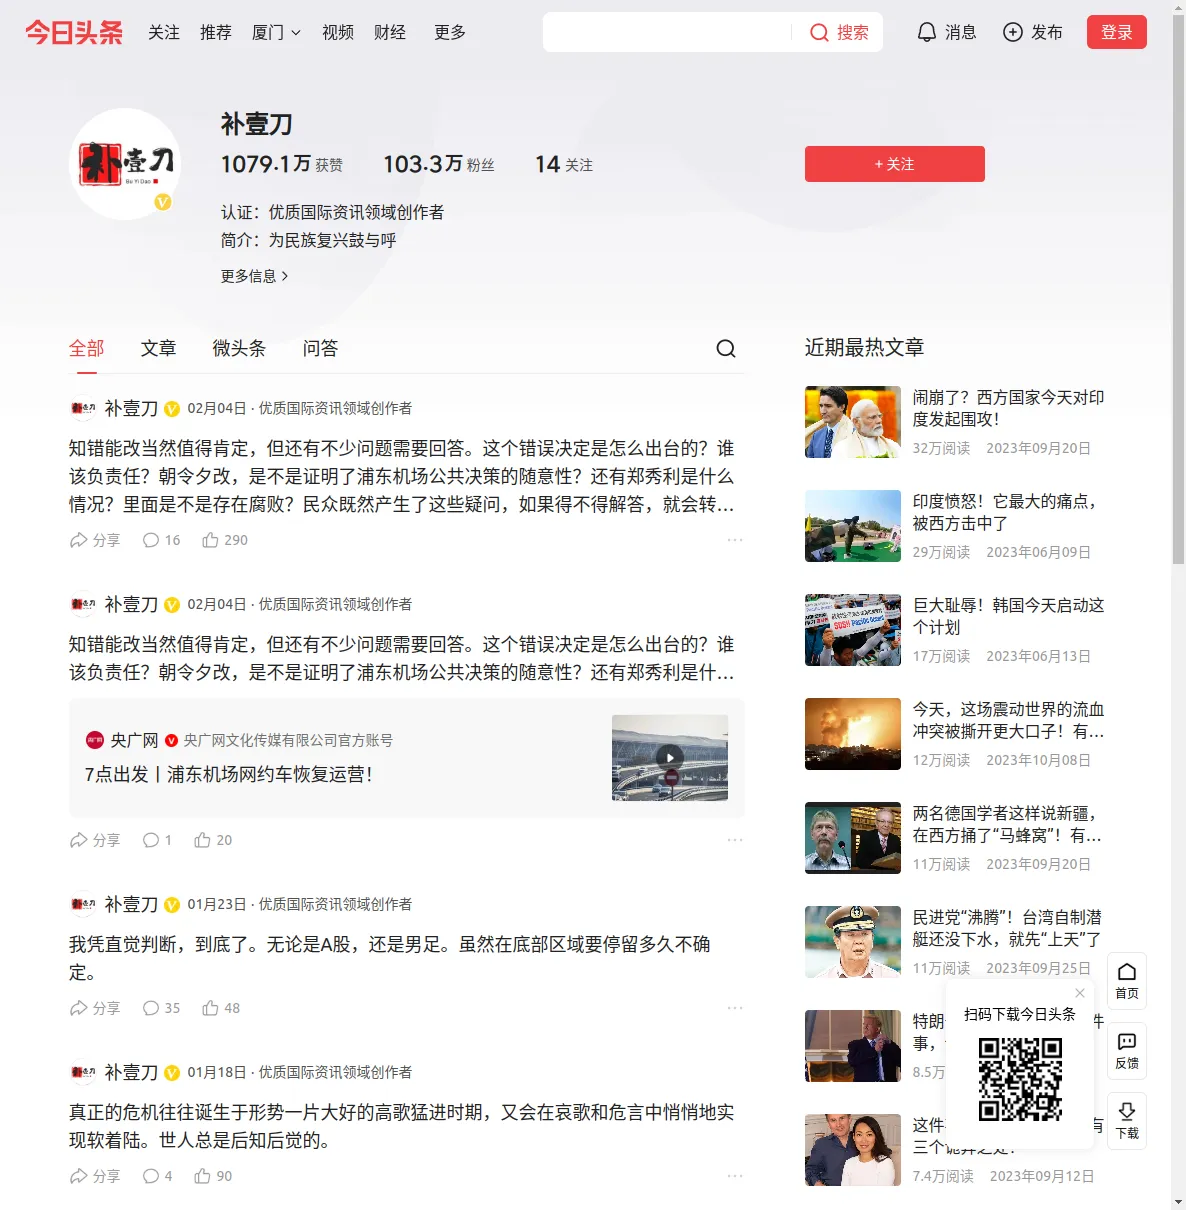View the 14 关注 following count
This screenshot has width=1186, height=1210.
564,164
